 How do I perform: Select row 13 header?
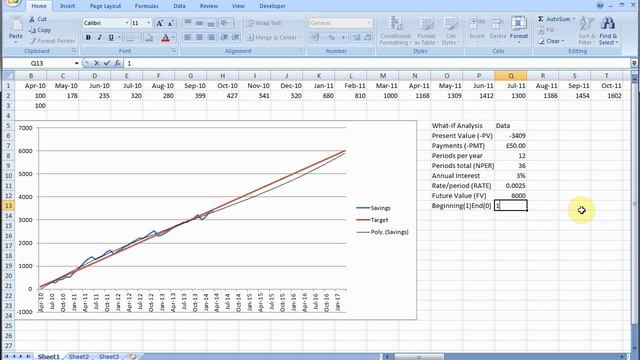pos(8,206)
